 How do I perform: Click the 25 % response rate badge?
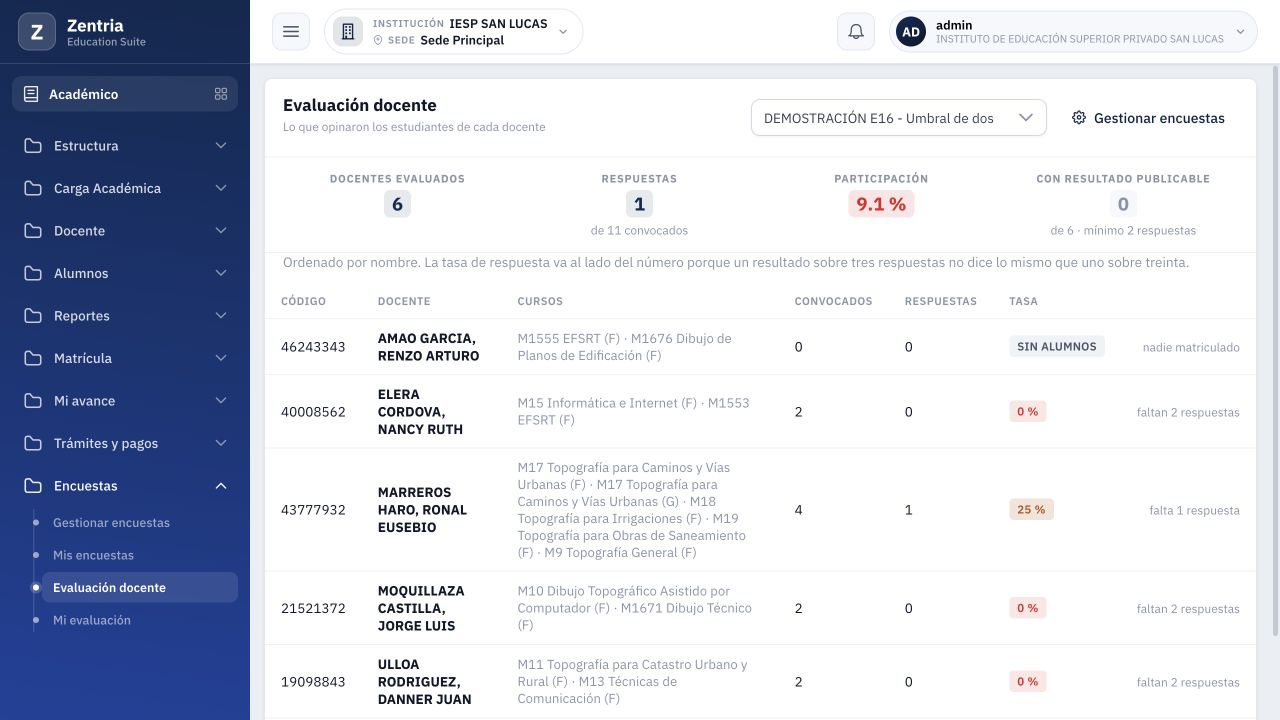1031,510
